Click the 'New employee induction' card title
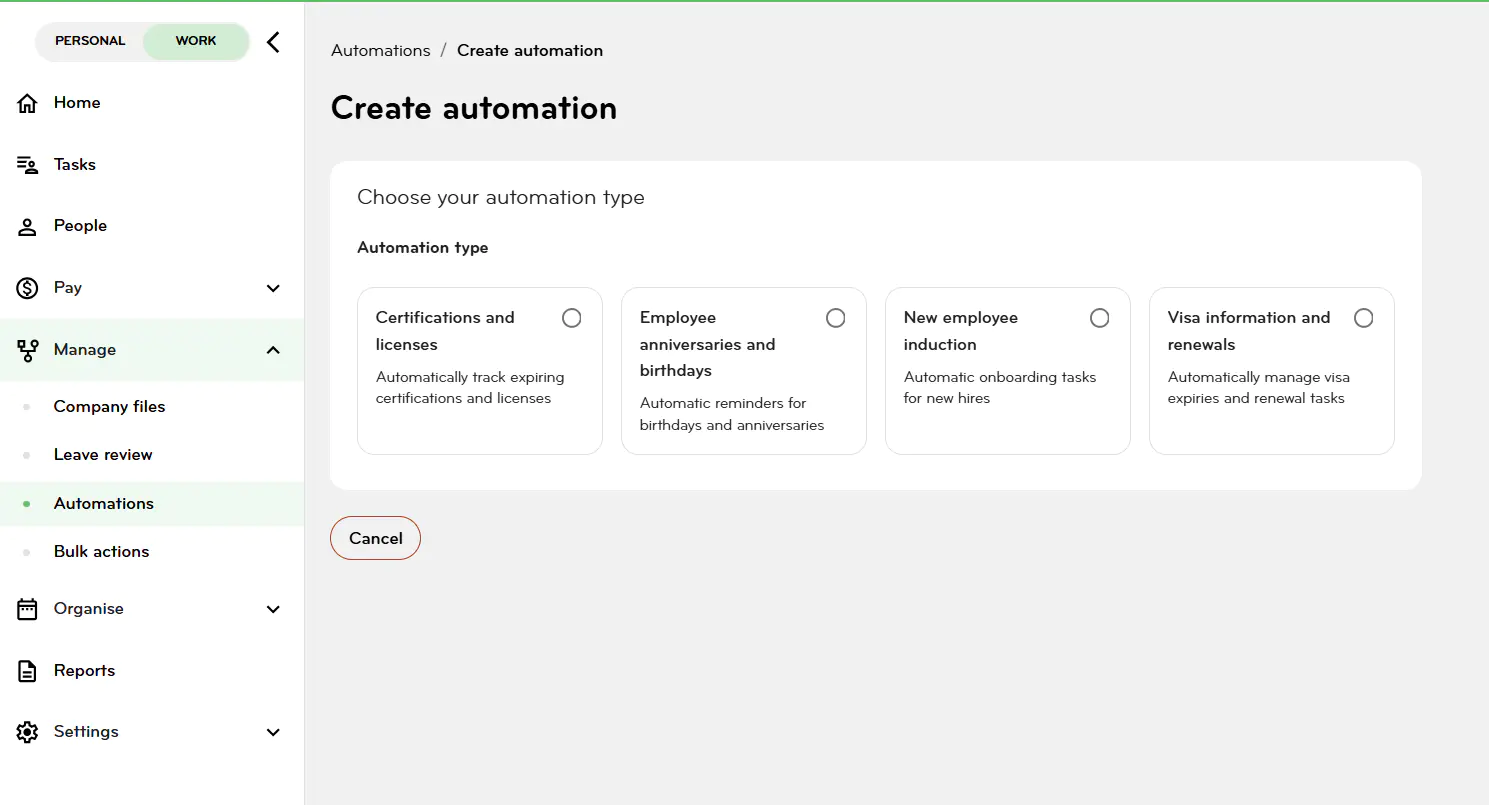 coord(961,331)
